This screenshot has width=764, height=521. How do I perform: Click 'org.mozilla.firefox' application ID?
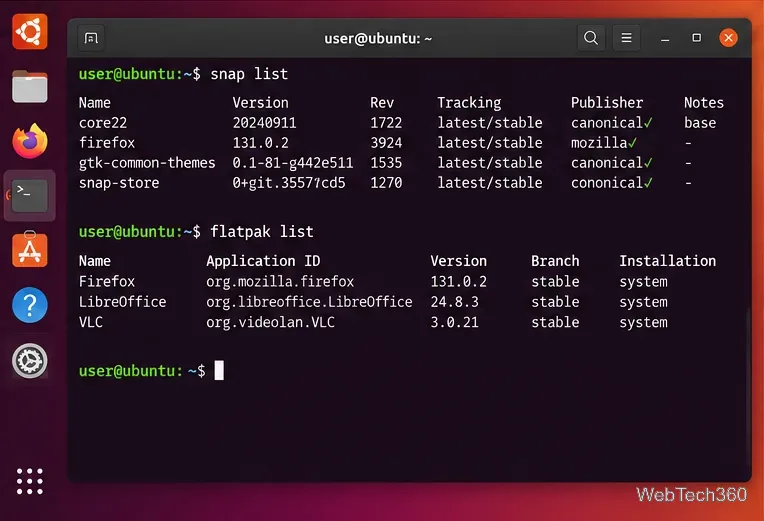click(280, 282)
